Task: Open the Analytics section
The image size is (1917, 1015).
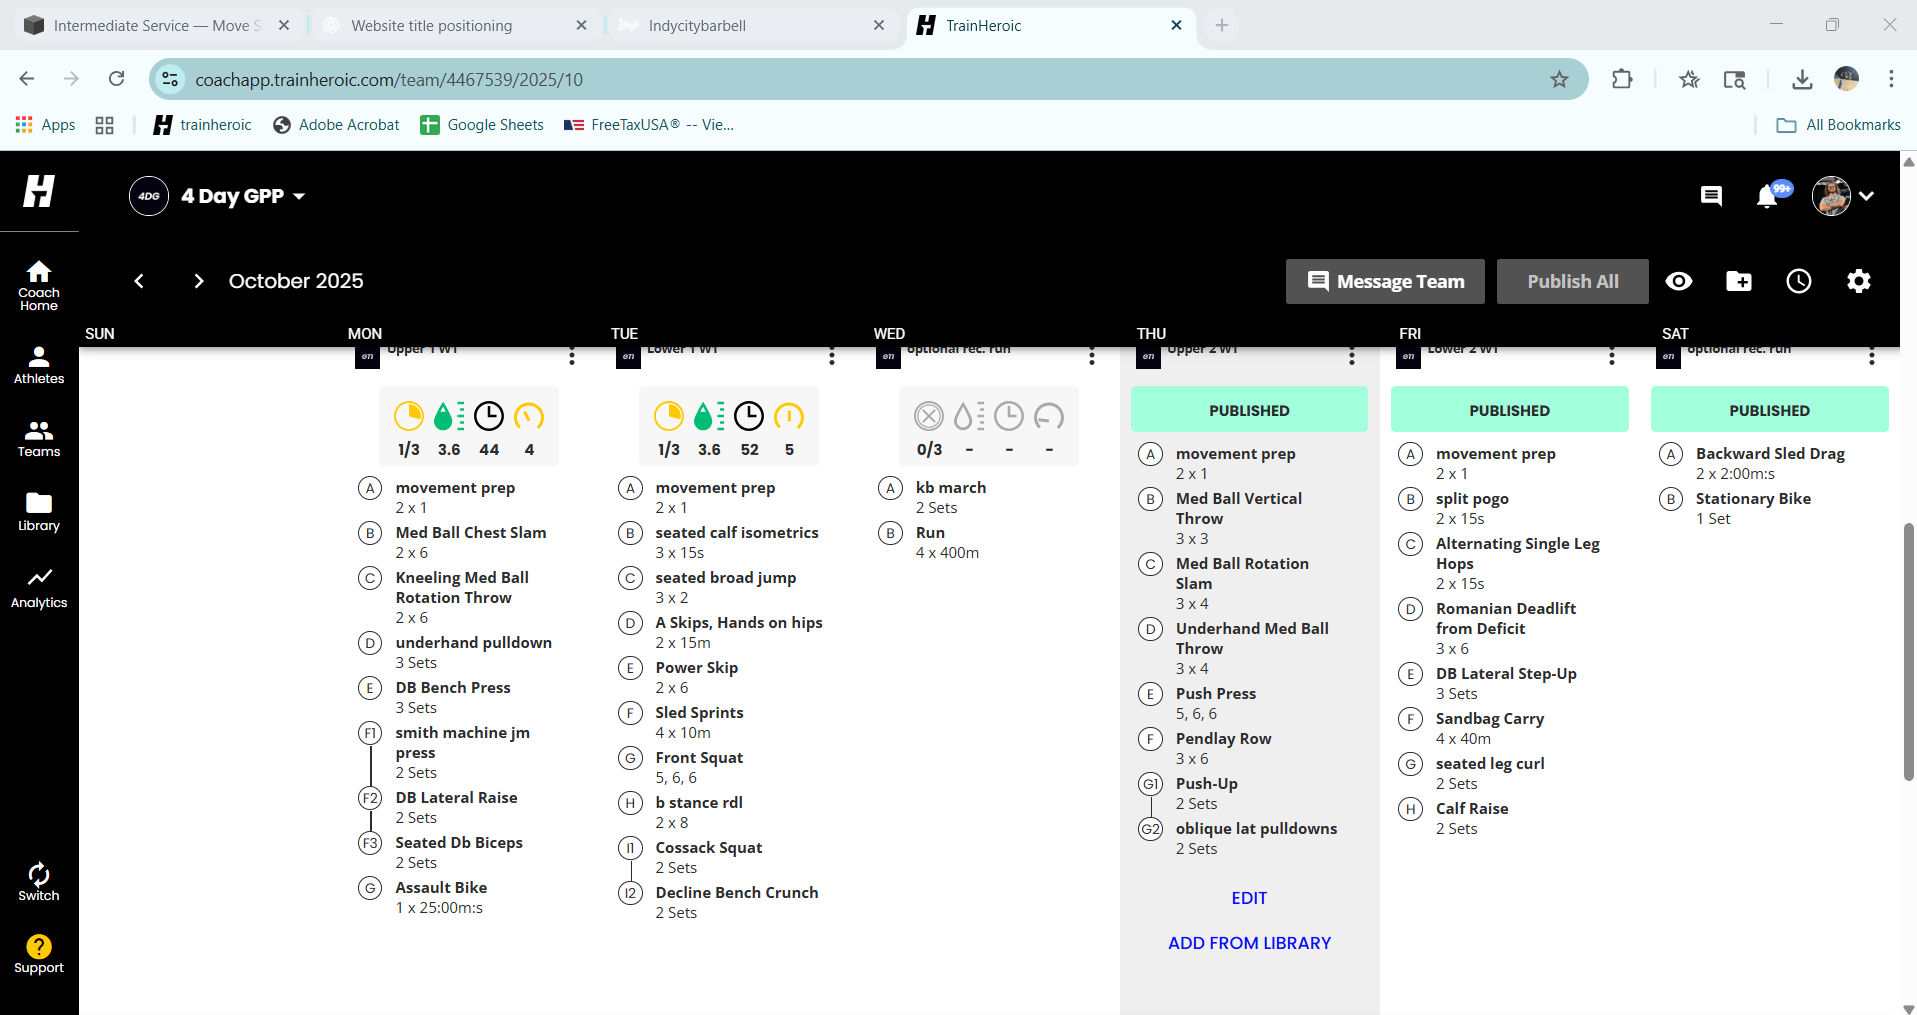Action: [x=39, y=588]
